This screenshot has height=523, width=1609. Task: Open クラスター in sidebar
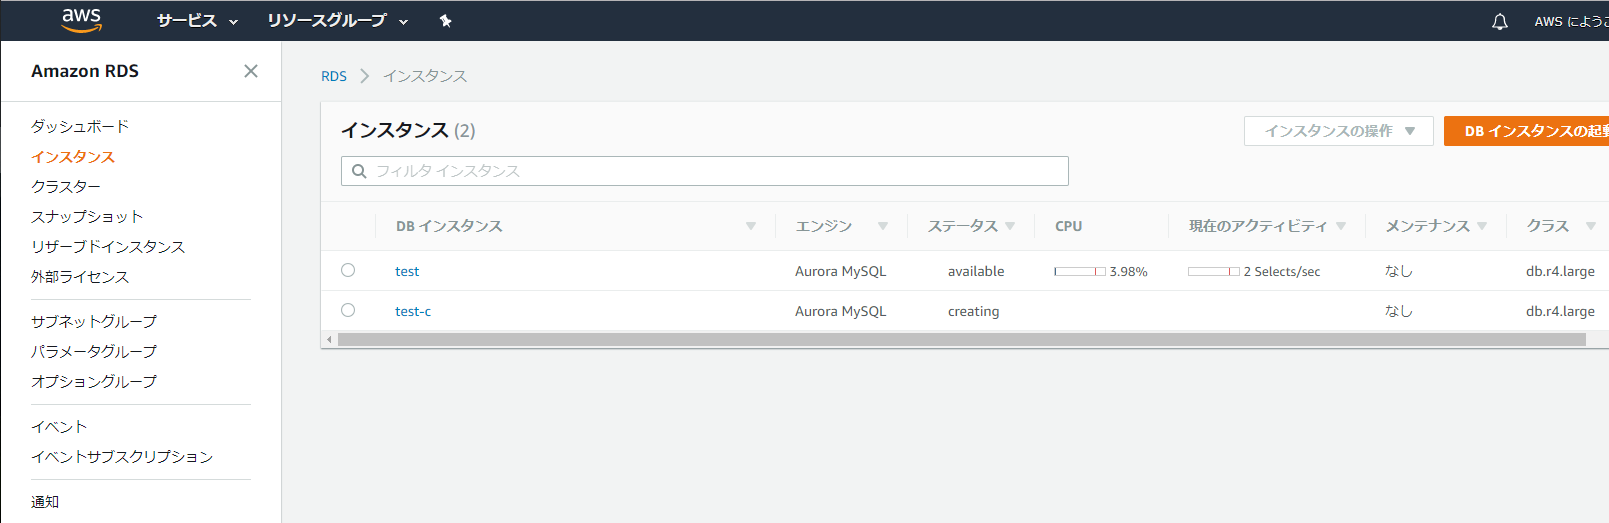click(66, 187)
